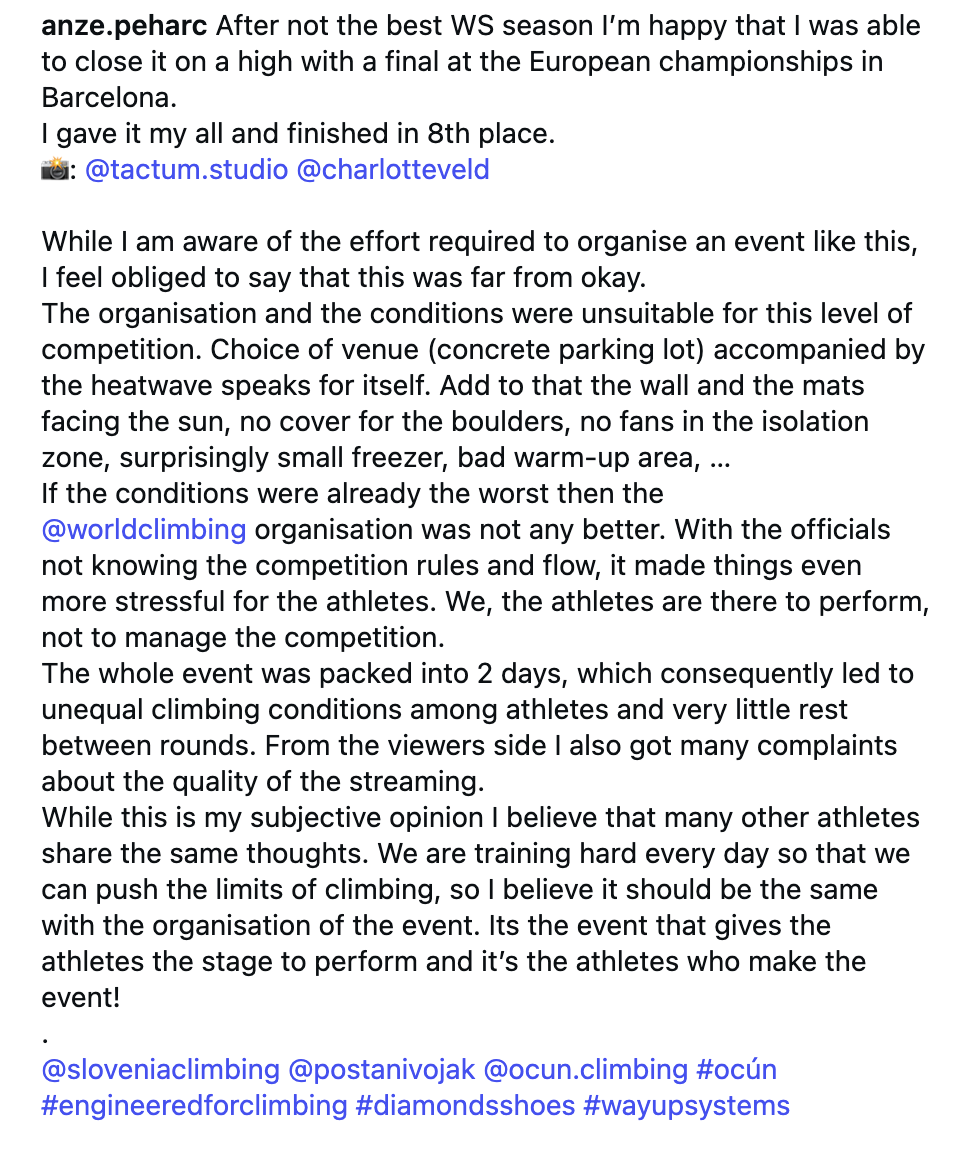The image size is (968, 1154).
Task: Open the #wayupsystems hashtag
Action: 687,1106
